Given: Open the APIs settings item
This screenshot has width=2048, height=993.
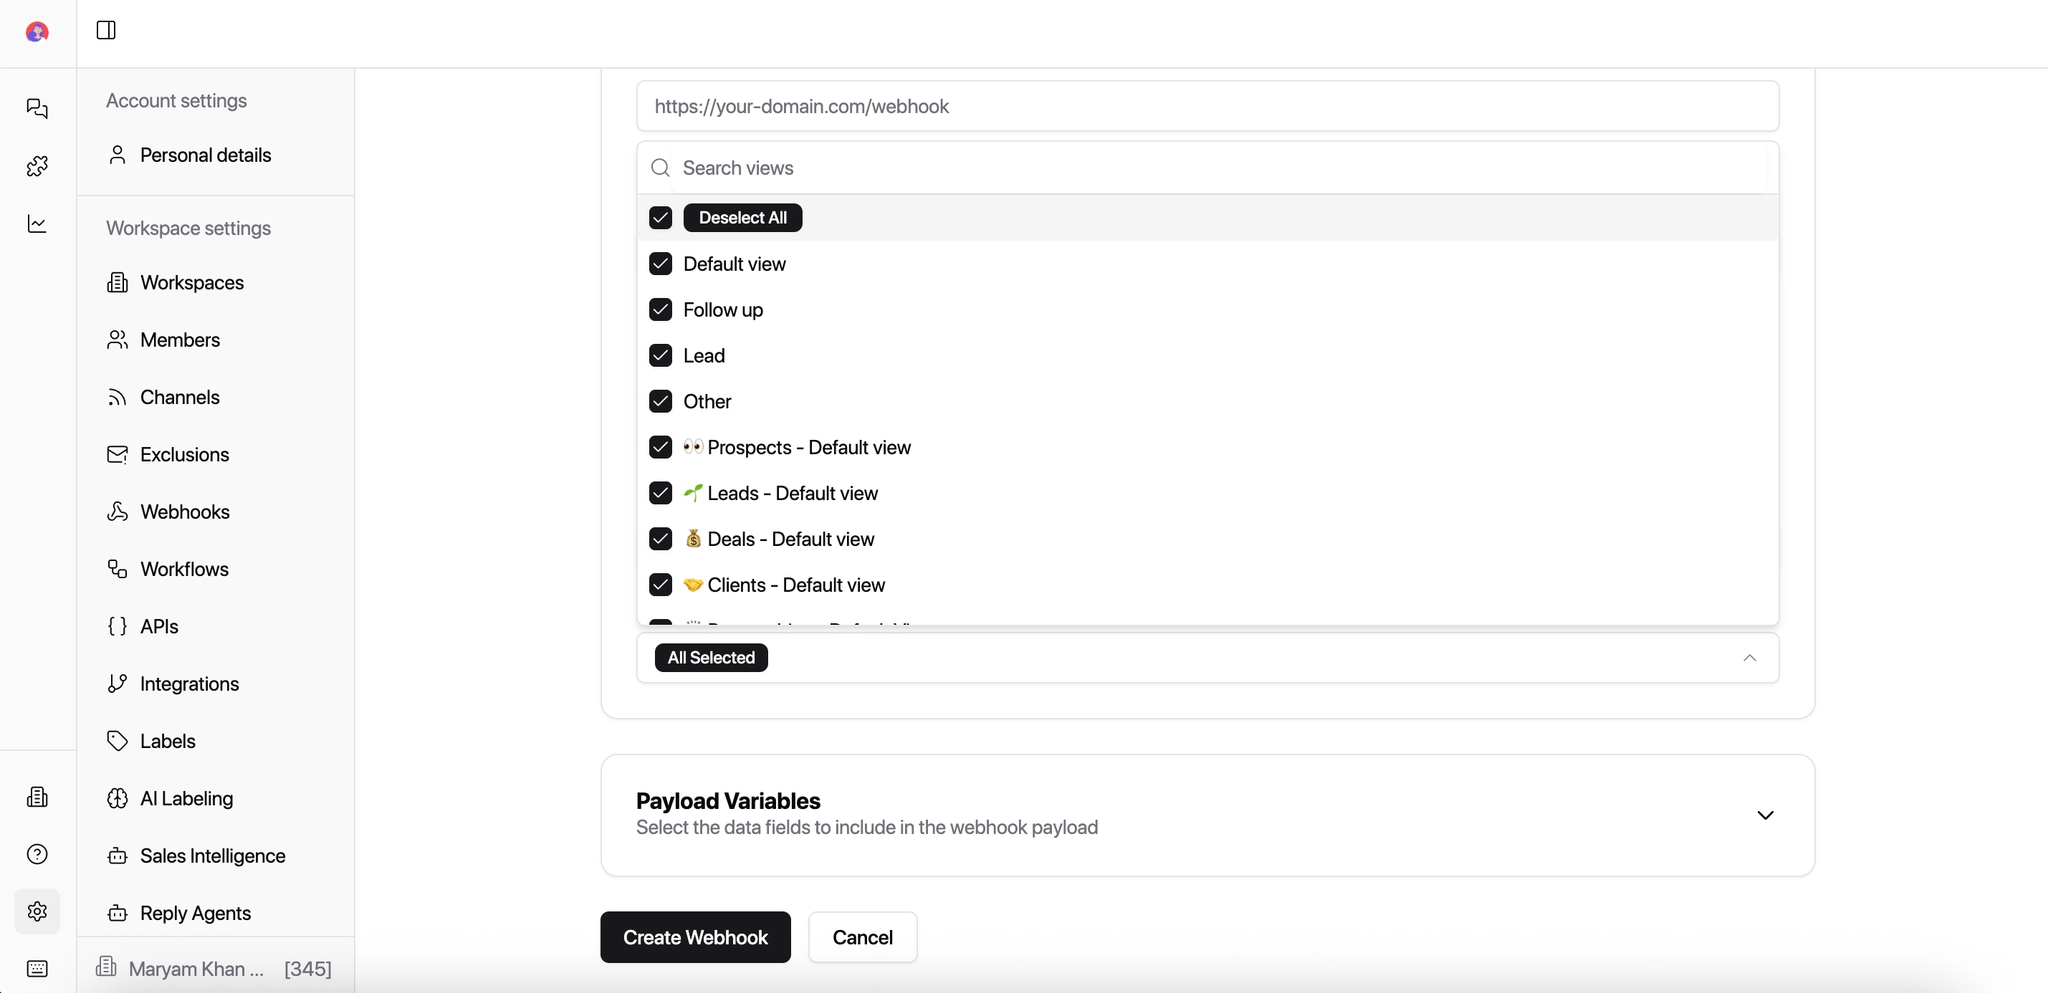Looking at the screenshot, I should (x=160, y=626).
